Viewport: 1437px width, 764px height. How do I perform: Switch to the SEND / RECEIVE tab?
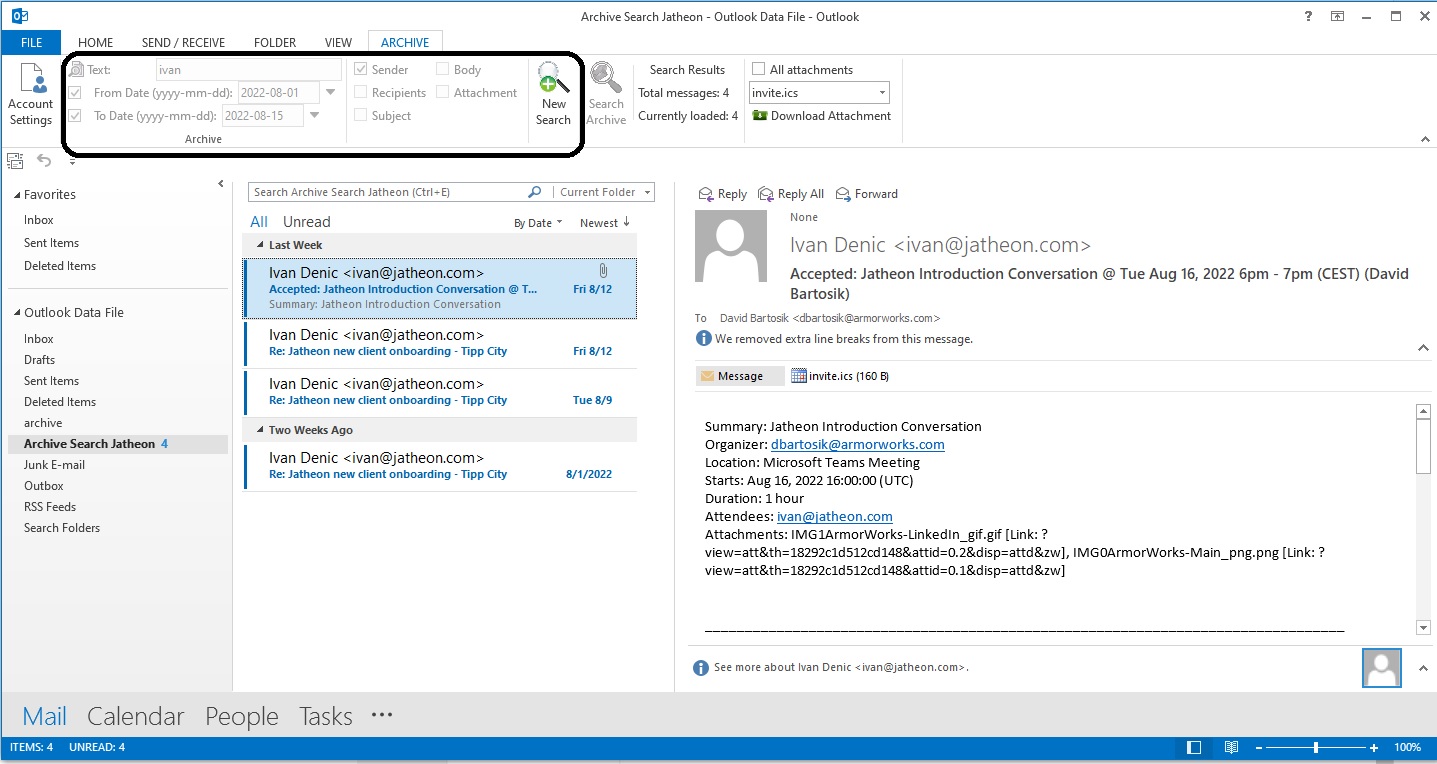tap(183, 43)
